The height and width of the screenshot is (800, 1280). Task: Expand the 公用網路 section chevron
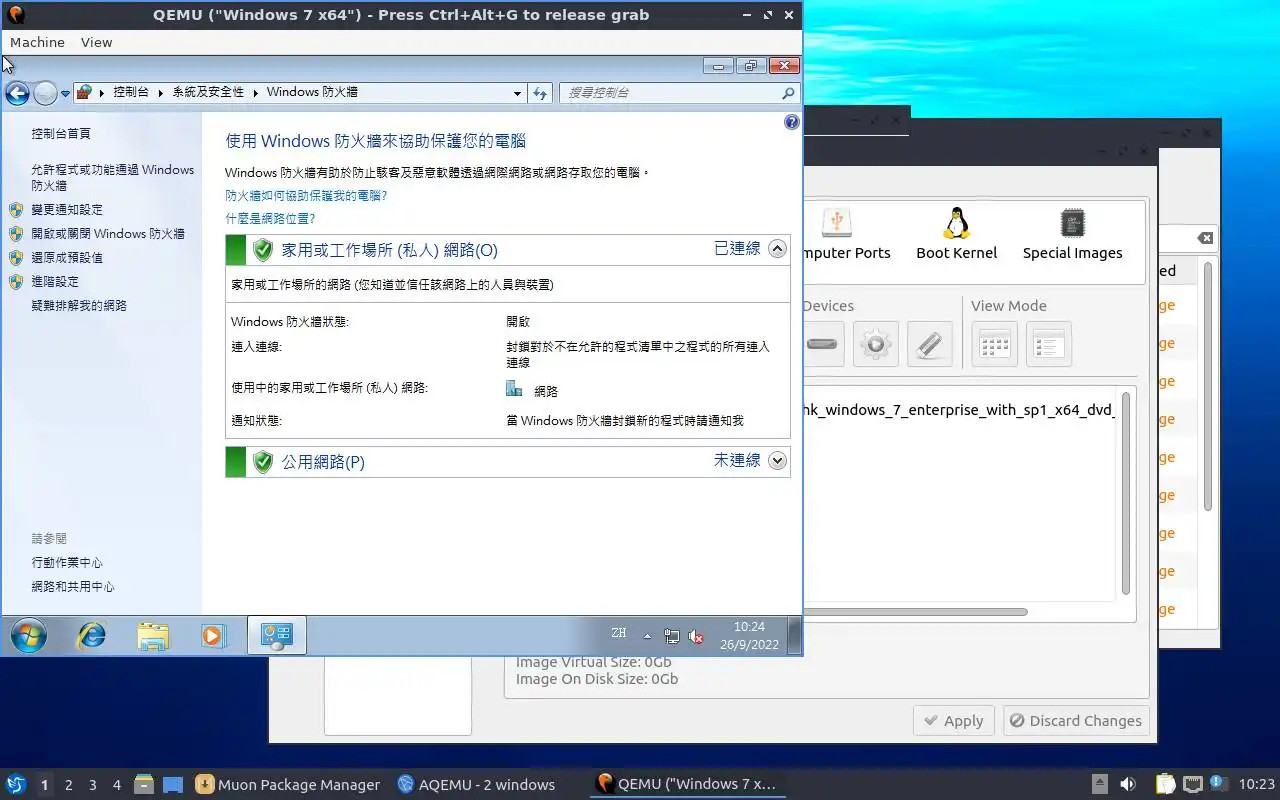point(777,461)
